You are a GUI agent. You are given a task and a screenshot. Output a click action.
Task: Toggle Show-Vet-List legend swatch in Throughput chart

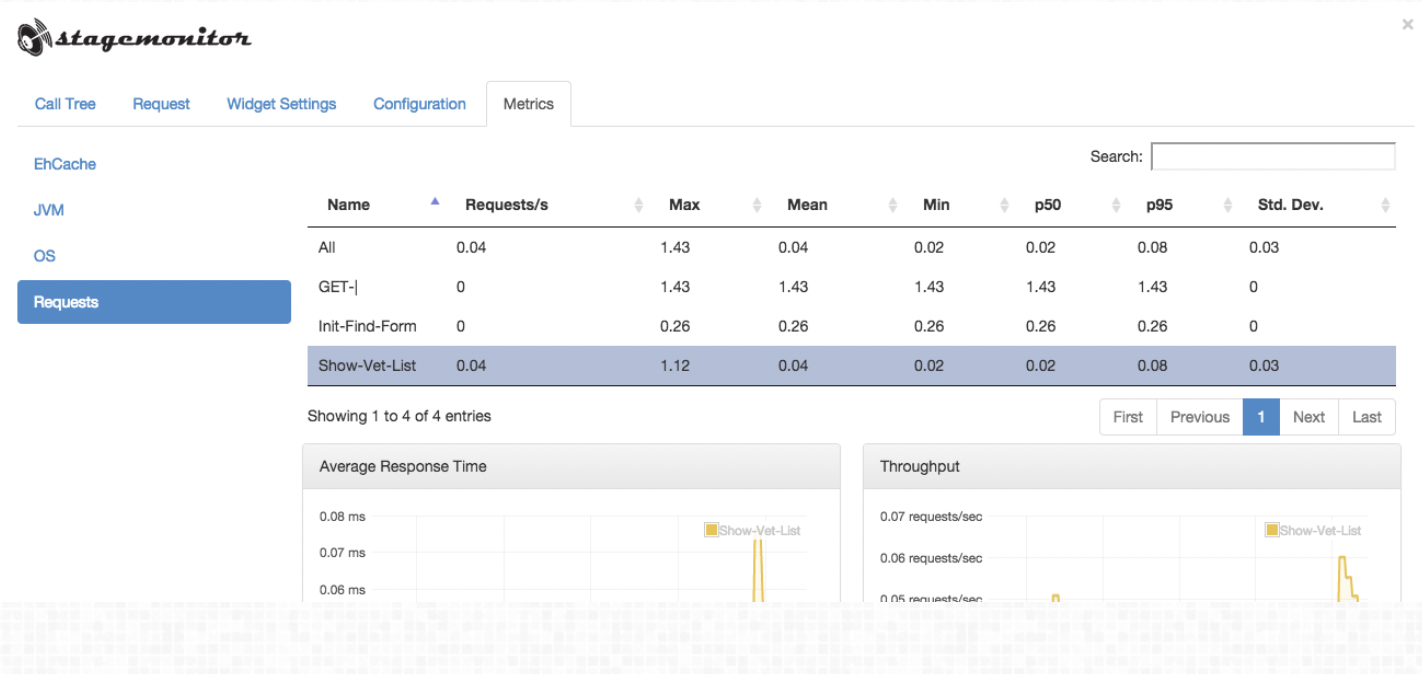pos(1272,530)
